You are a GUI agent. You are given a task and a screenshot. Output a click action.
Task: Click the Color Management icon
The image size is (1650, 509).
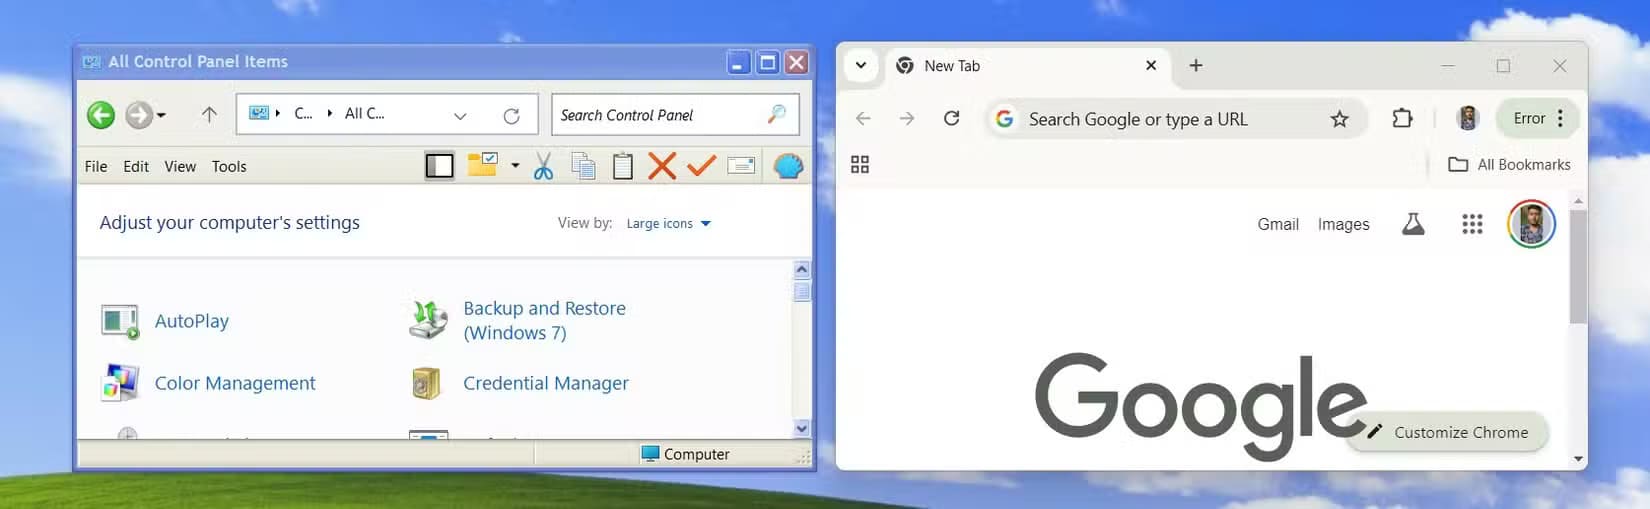(x=120, y=383)
